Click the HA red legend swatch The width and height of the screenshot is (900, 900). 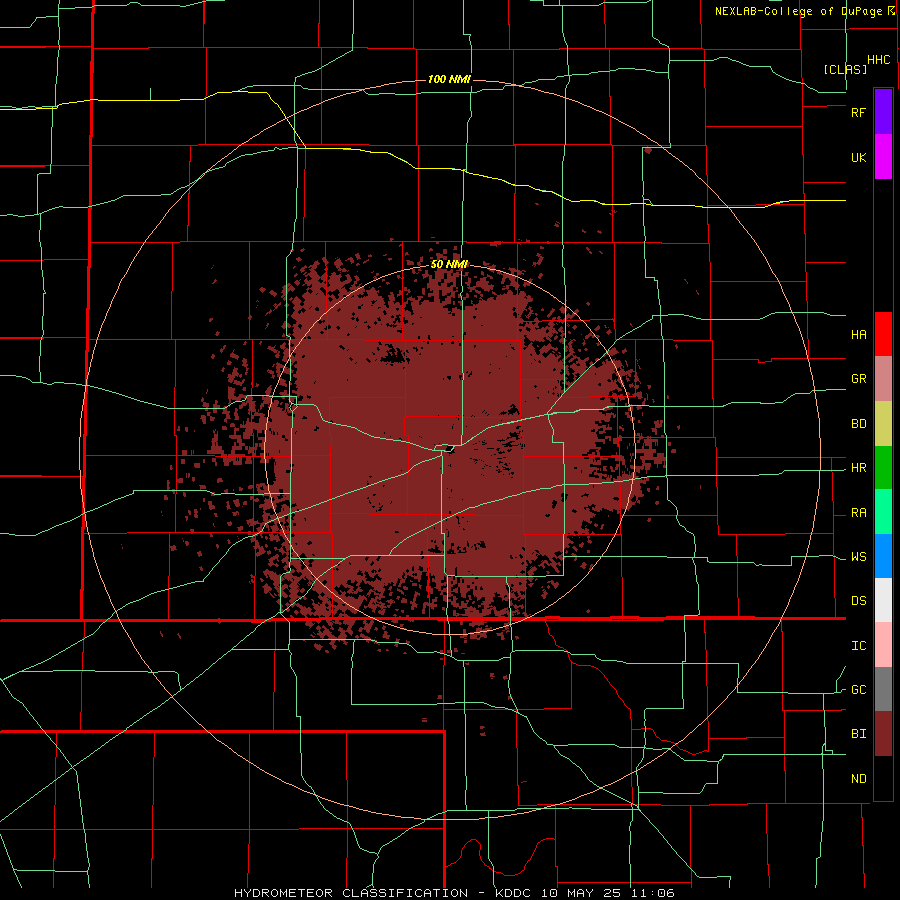(x=883, y=334)
